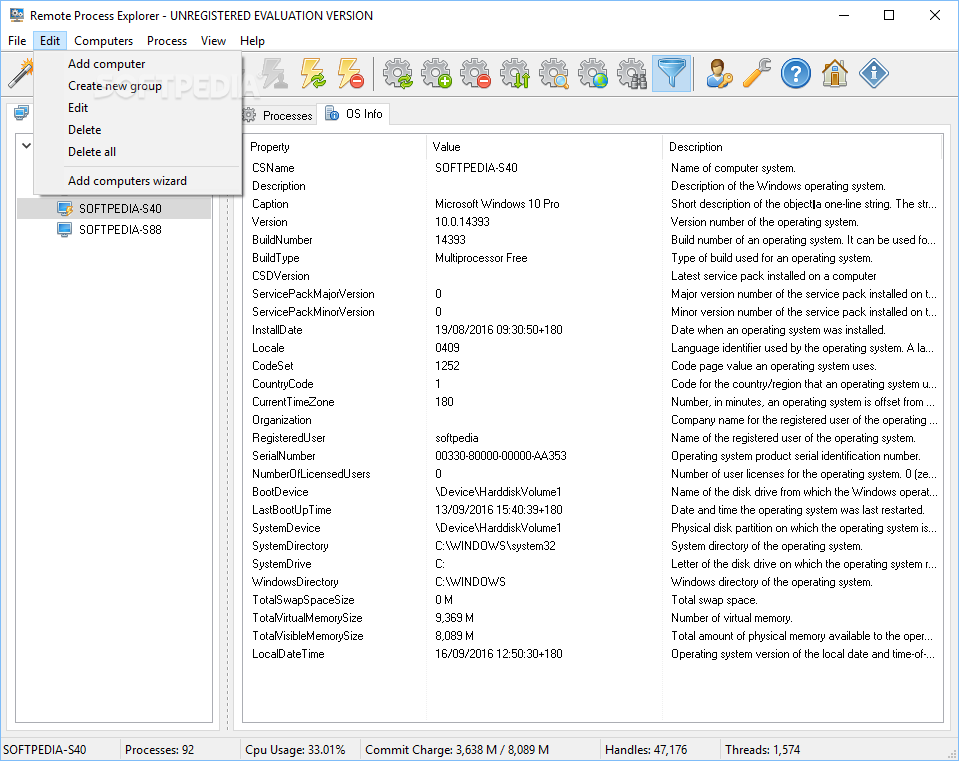Open the Computers menu
959x761 pixels.
pos(103,40)
